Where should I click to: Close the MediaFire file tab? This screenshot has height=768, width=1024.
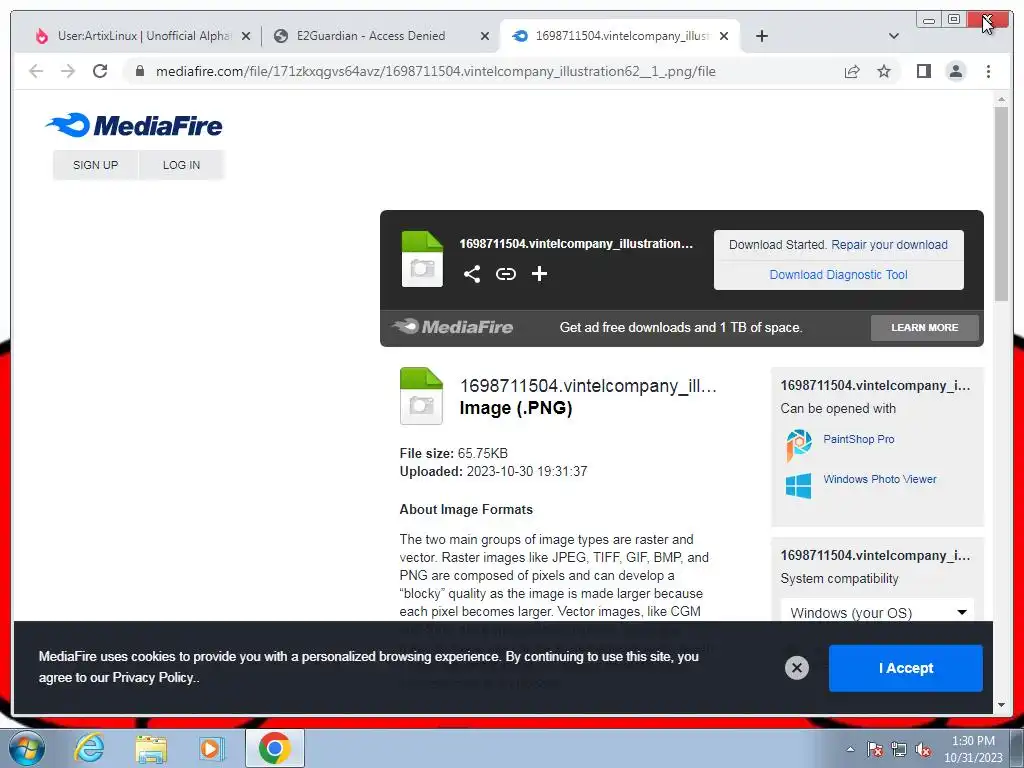[x=724, y=37]
